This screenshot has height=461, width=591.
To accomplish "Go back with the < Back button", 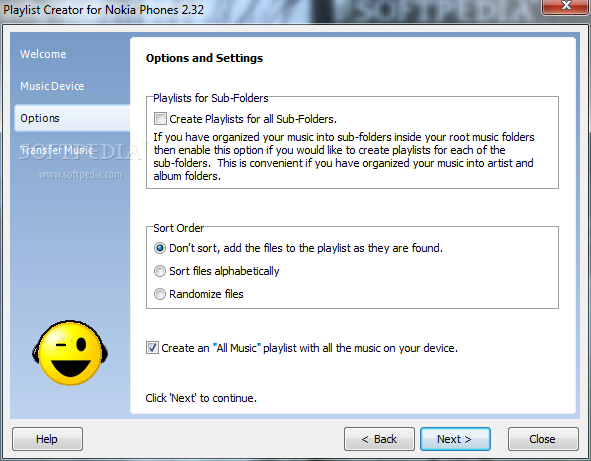I will (379, 439).
